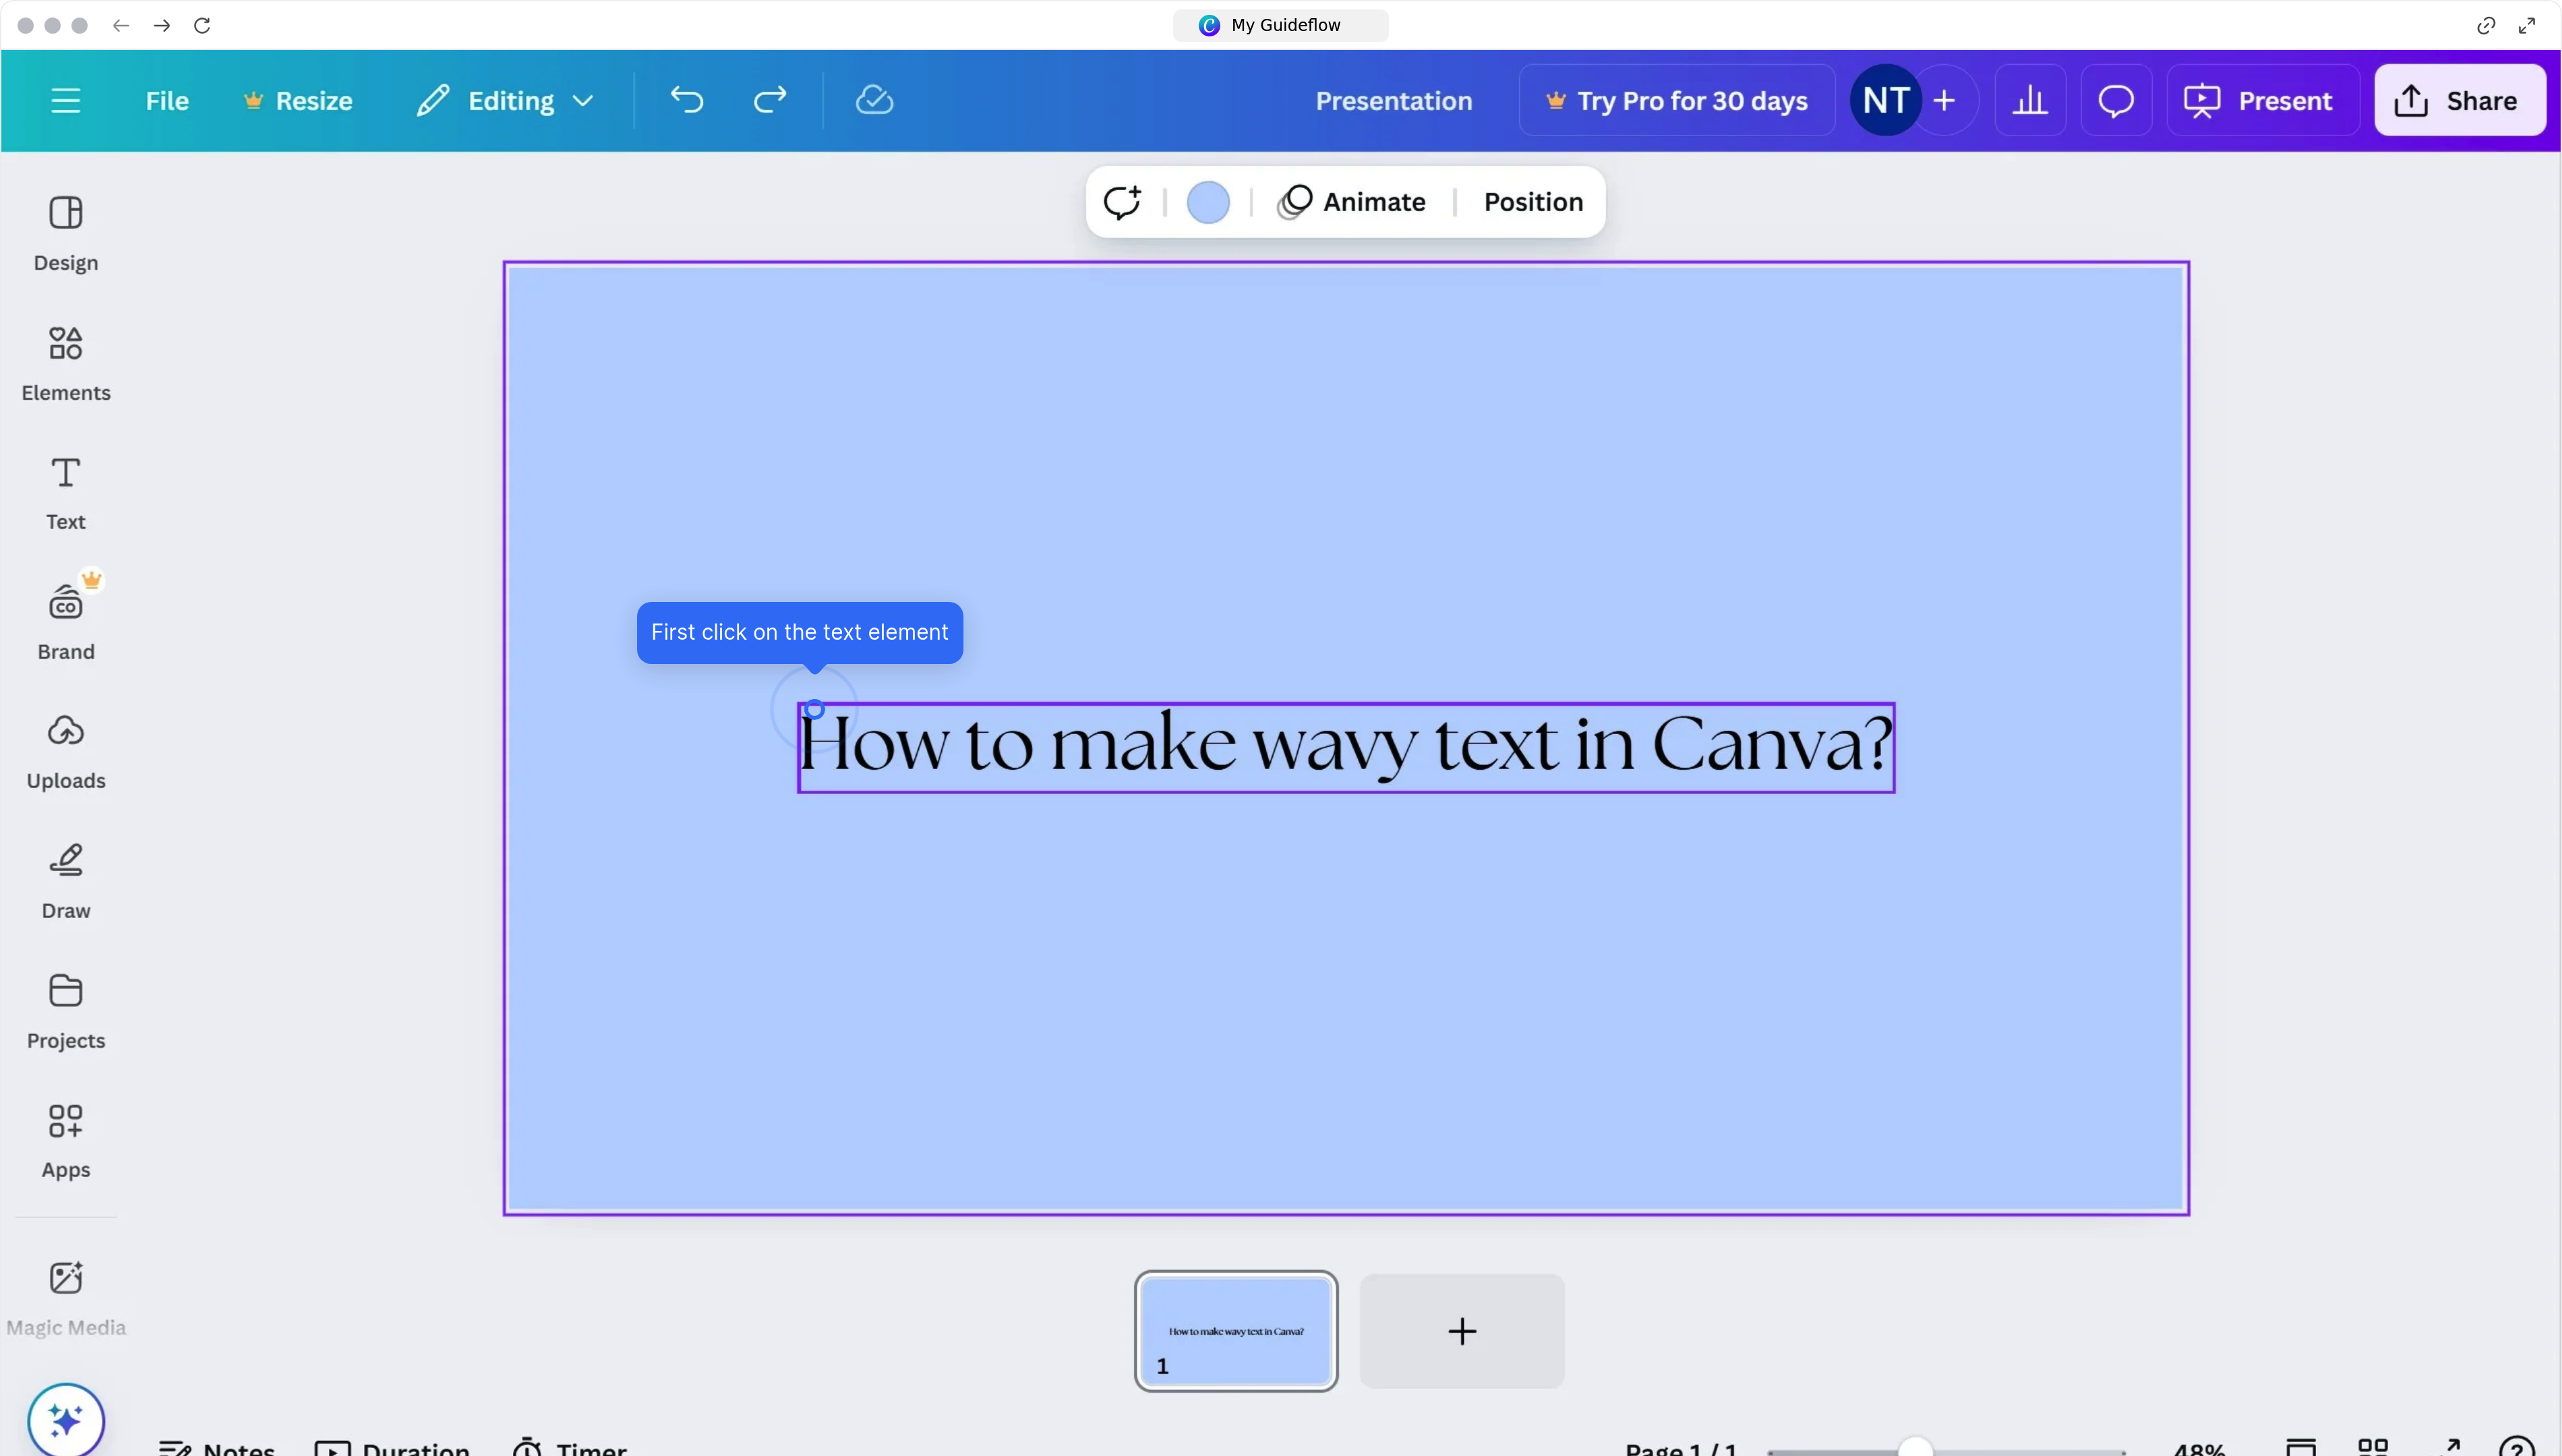Screen dimensions: 2562x1456
Task: Click Try Pro for 30 days
Action: pyautogui.click(x=1675, y=100)
